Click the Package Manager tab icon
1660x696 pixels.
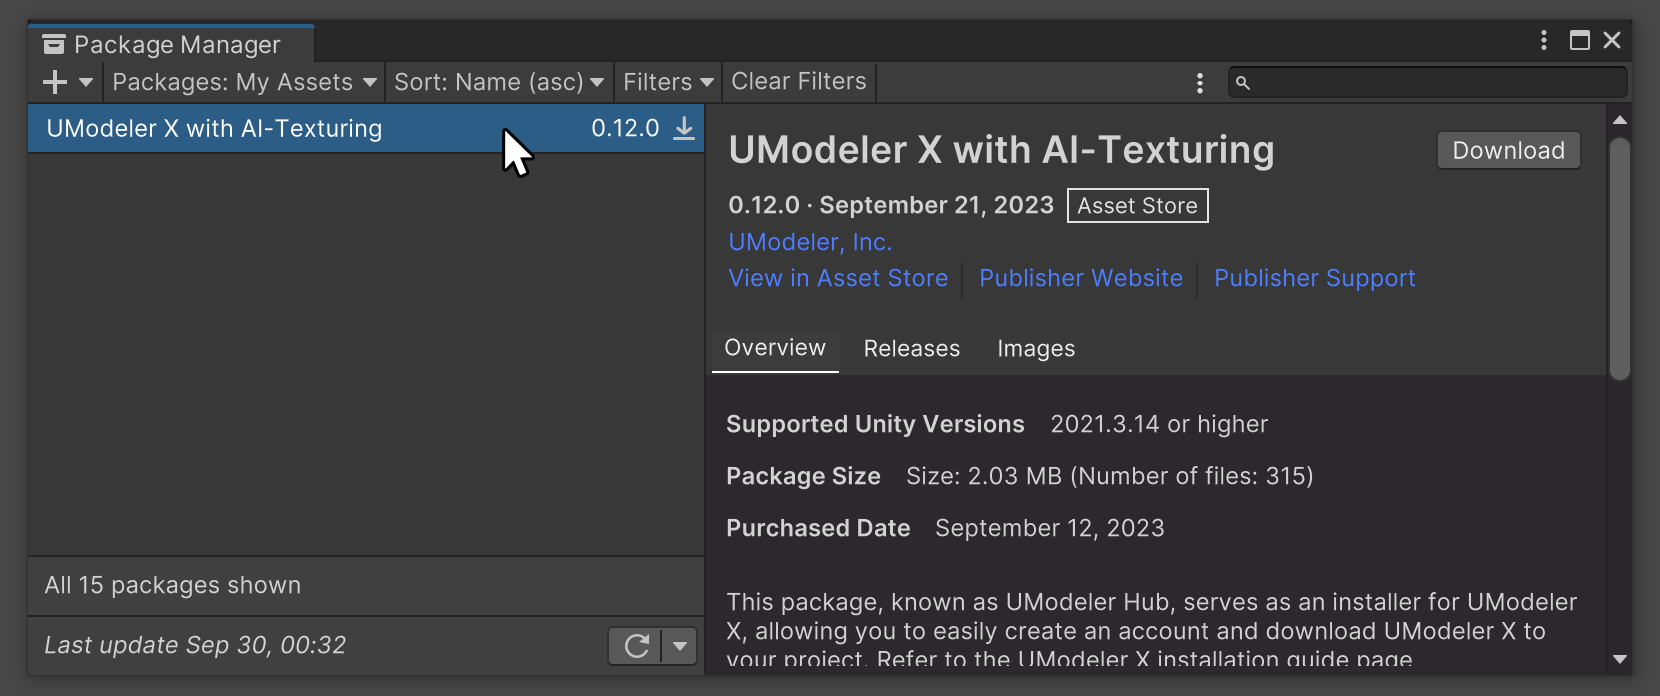pyautogui.click(x=54, y=45)
